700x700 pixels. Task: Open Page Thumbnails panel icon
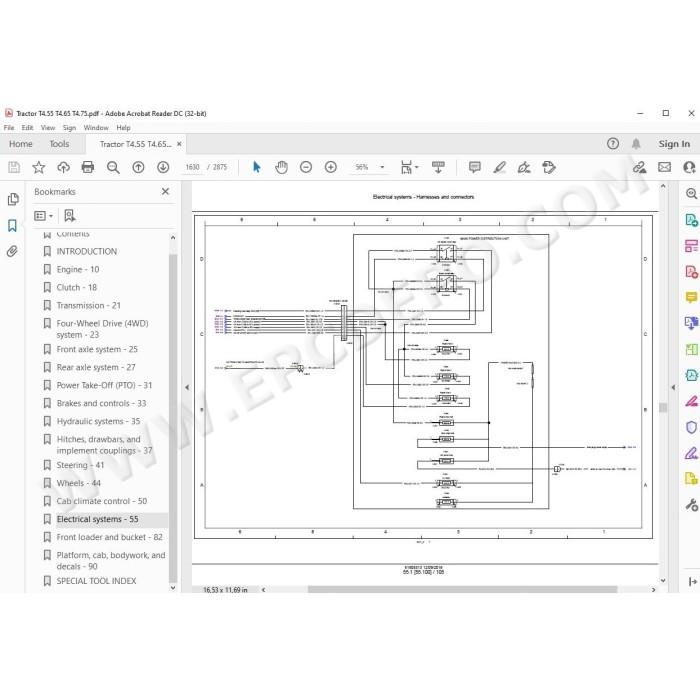(x=13, y=199)
